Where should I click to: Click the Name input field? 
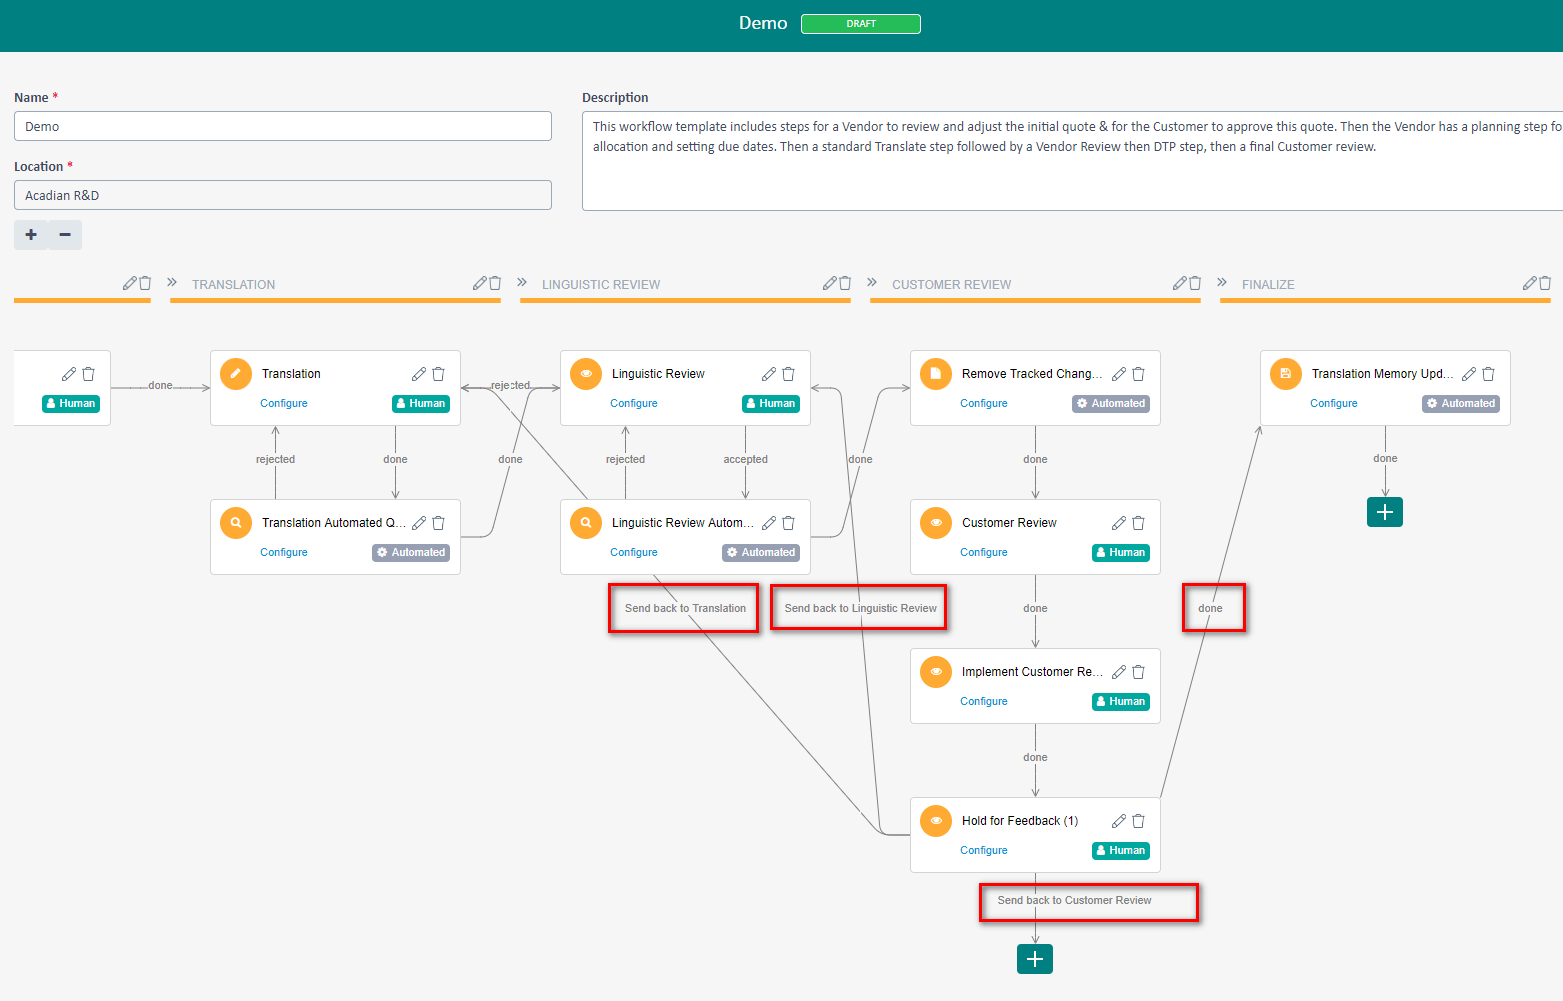click(x=282, y=126)
